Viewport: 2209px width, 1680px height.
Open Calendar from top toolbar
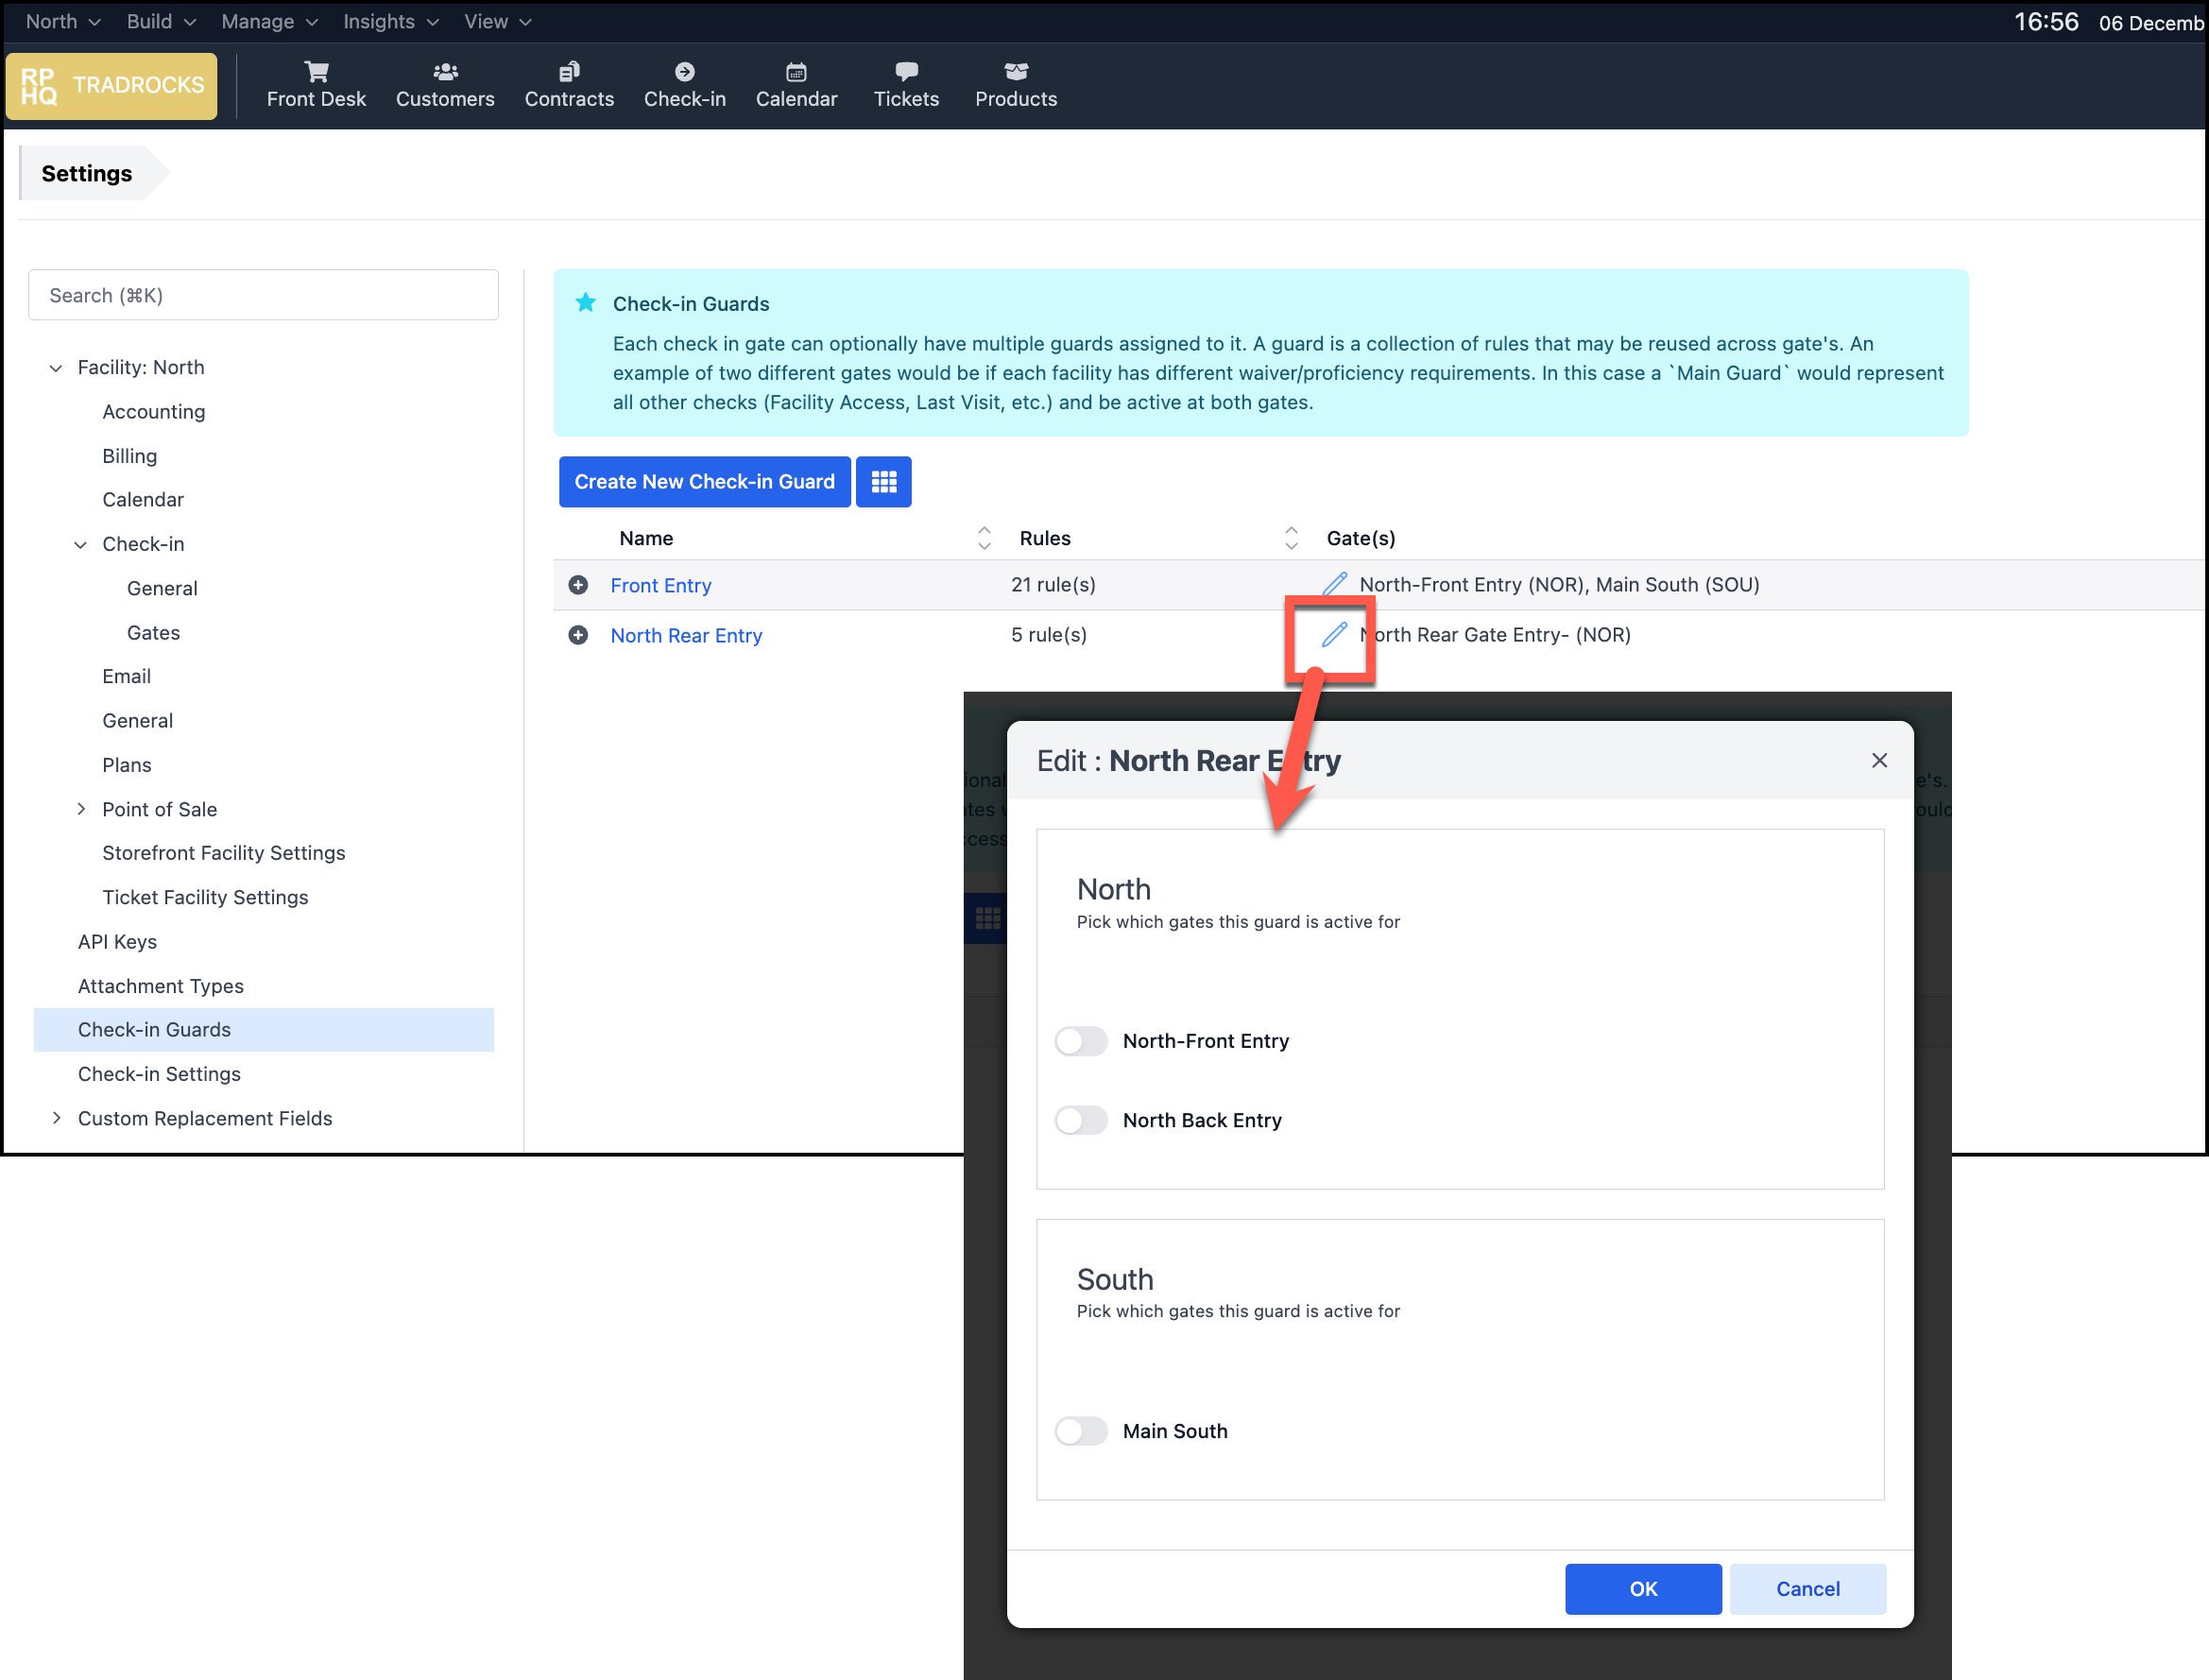(x=796, y=85)
